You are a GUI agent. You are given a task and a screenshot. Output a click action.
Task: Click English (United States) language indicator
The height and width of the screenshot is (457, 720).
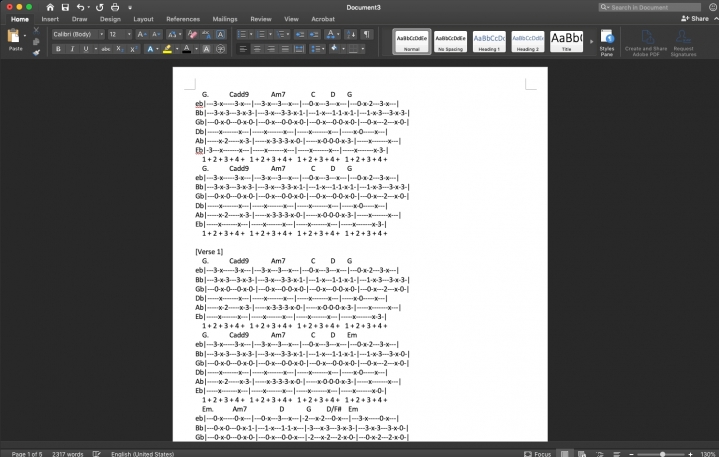click(x=142, y=454)
